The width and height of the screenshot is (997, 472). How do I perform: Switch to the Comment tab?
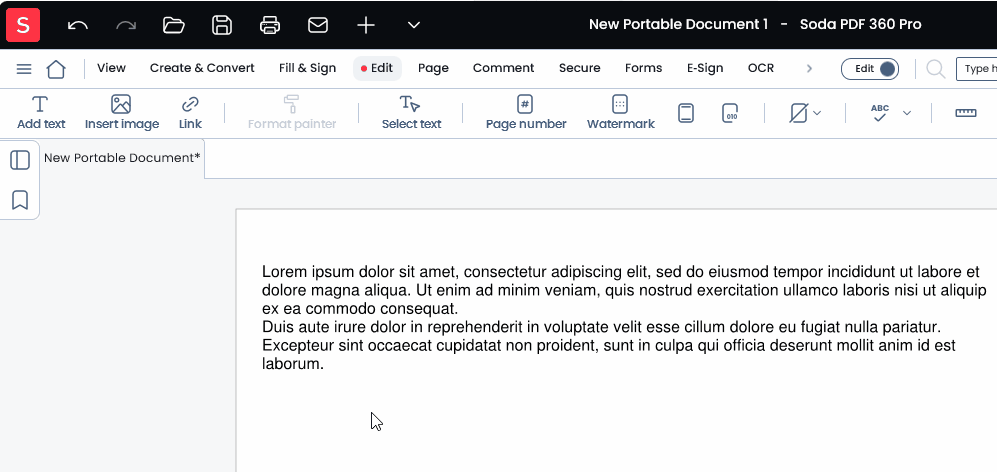[x=504, y=68]
